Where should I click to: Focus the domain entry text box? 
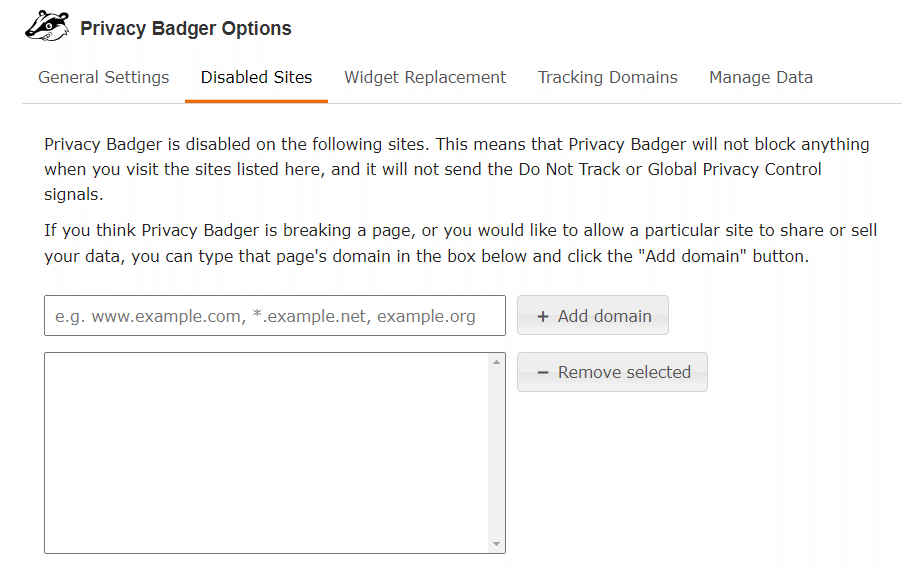(275, 316)
